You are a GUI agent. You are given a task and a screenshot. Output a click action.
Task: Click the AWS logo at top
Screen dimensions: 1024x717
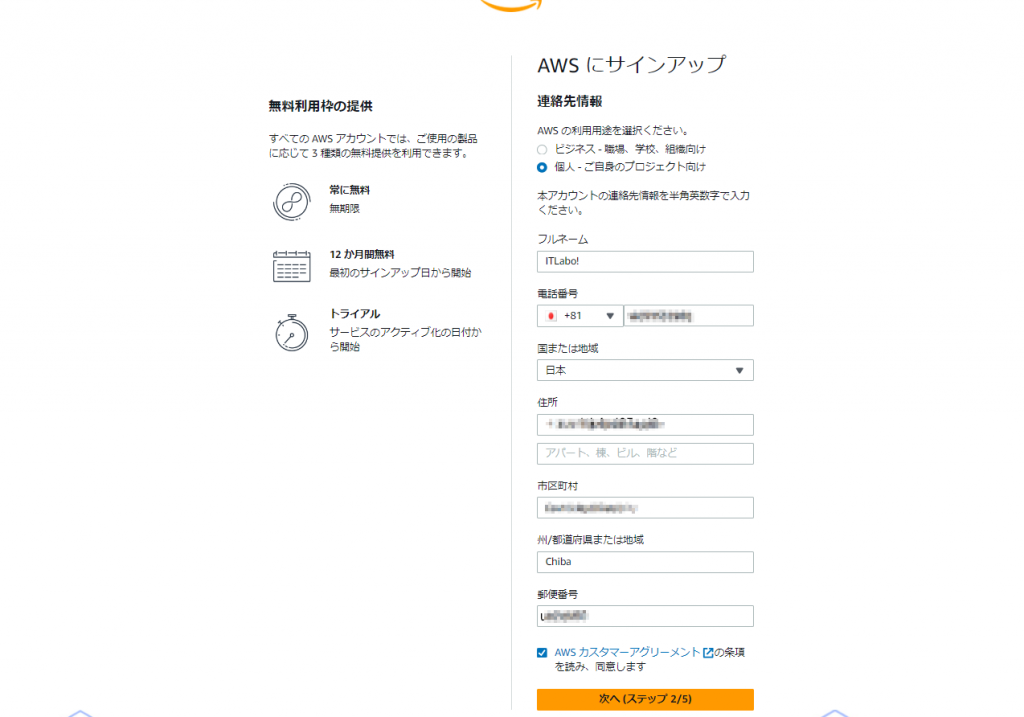coord(511,6)
